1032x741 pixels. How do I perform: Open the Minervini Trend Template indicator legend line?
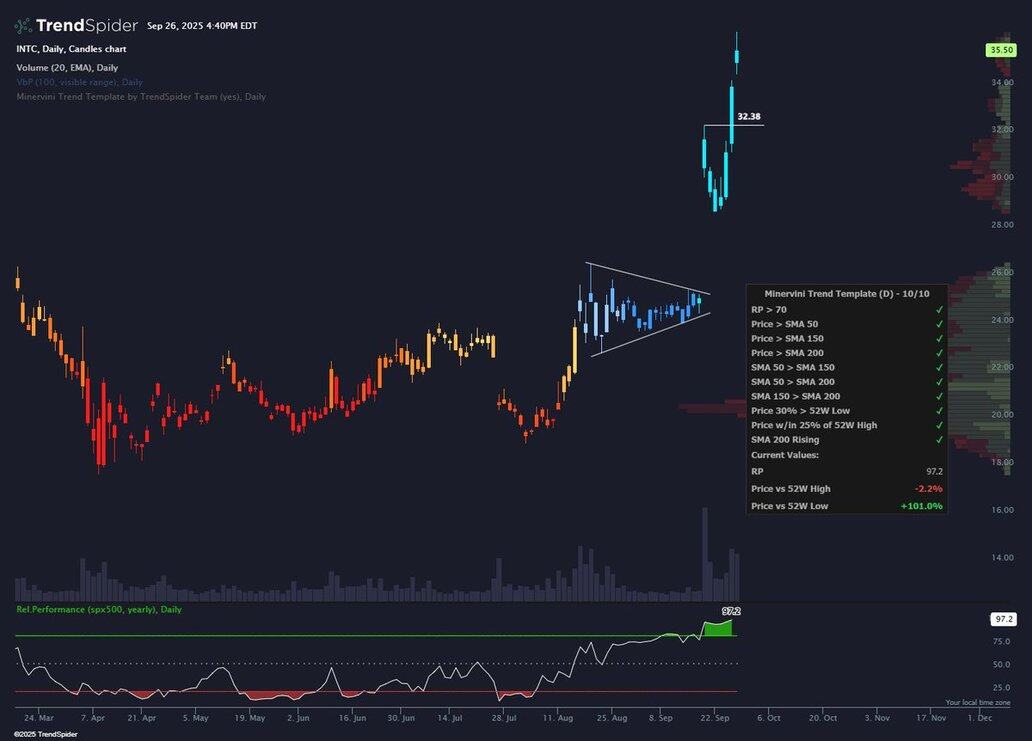coord(141,97)
